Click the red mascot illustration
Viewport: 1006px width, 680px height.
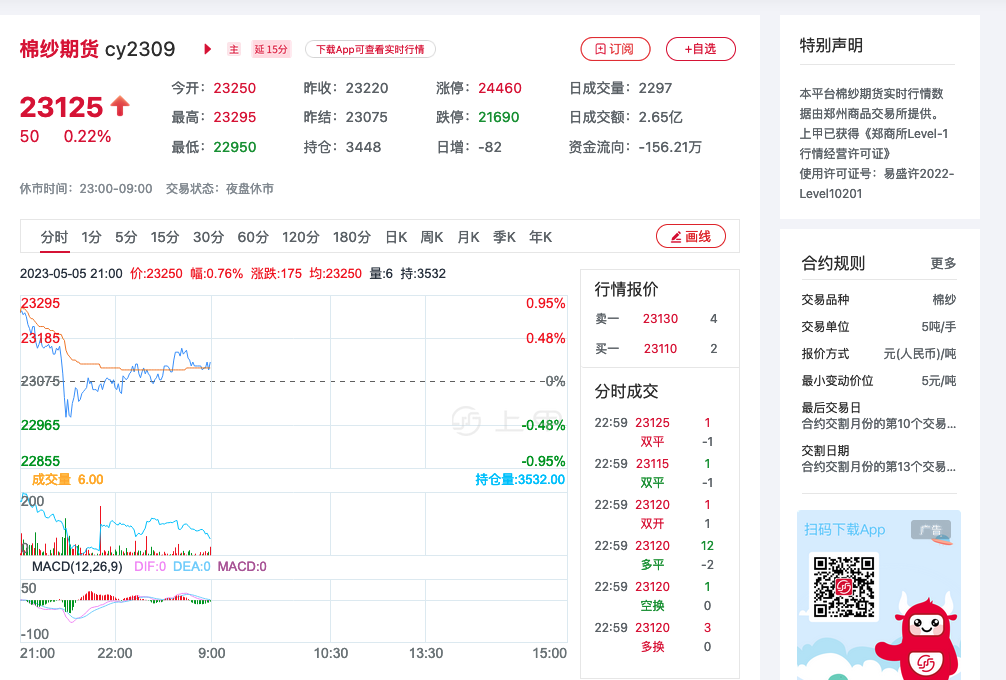(925, 636)
